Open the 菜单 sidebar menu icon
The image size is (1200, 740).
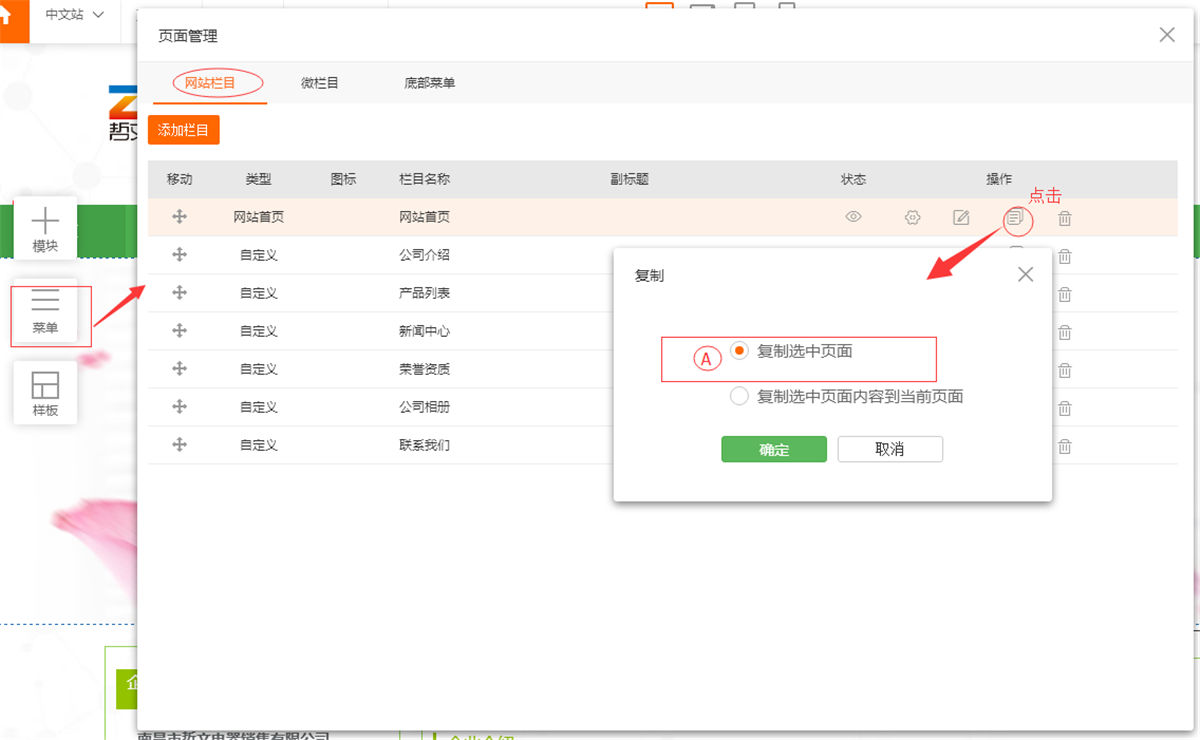[45, 310]
